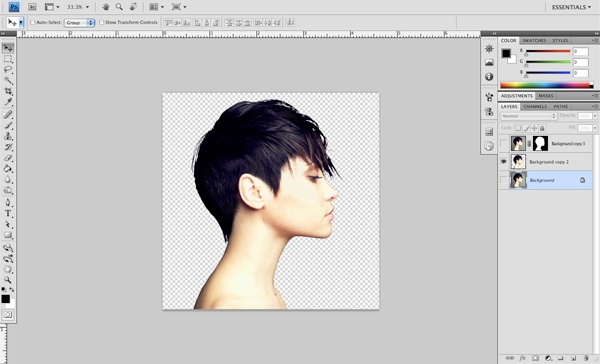Toggle lock position button
The image size is (600, 364).
click(x=534, y=128)
